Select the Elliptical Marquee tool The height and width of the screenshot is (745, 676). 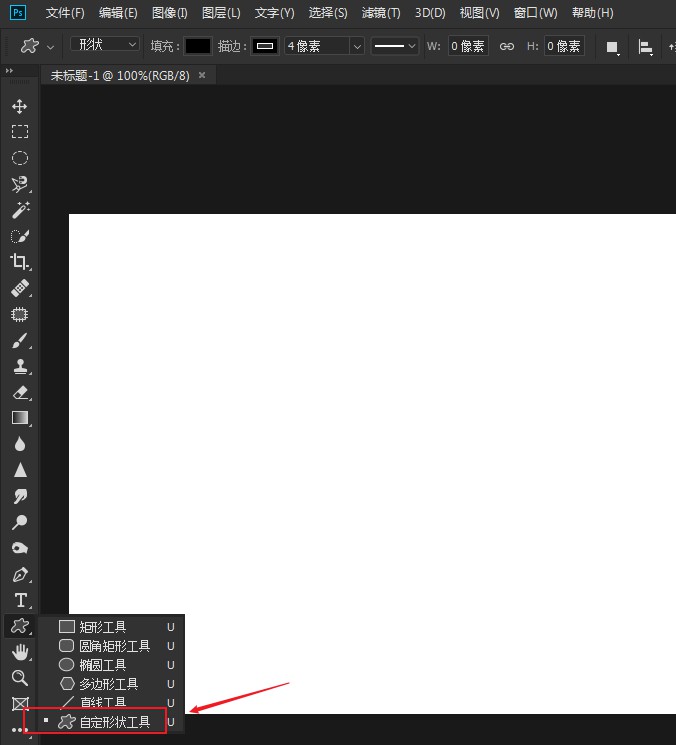tap(19, 158)
